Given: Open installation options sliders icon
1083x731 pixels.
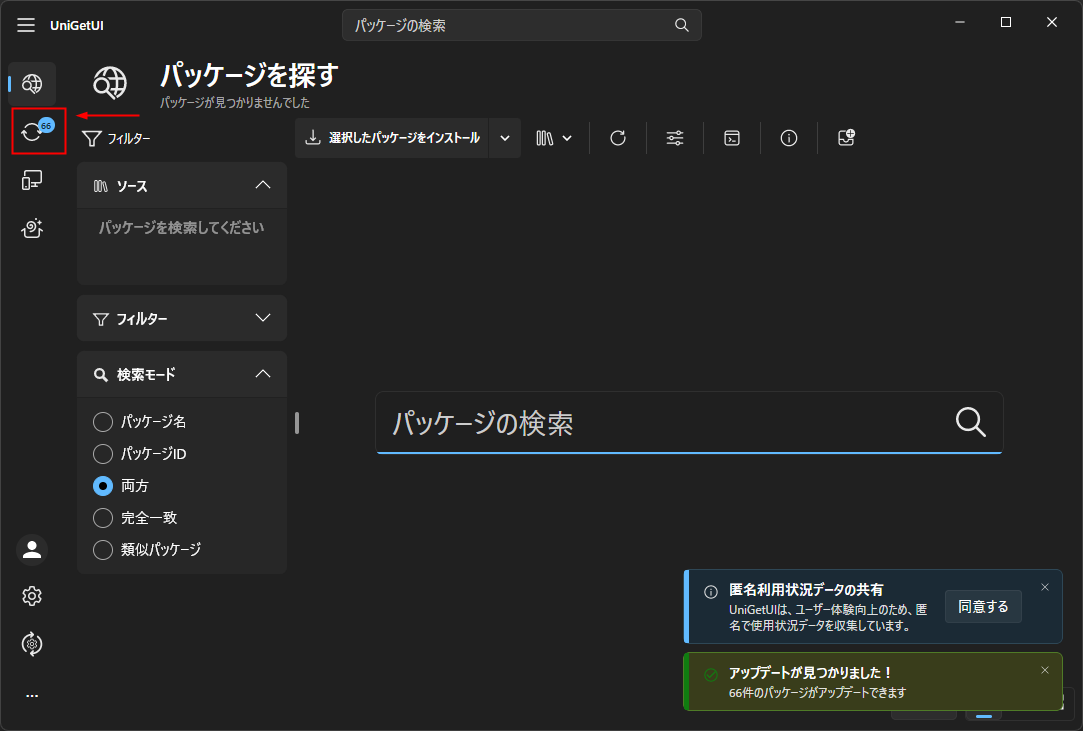Looking at the screenshot, I should pyautogui.click(x=675, y=138).
